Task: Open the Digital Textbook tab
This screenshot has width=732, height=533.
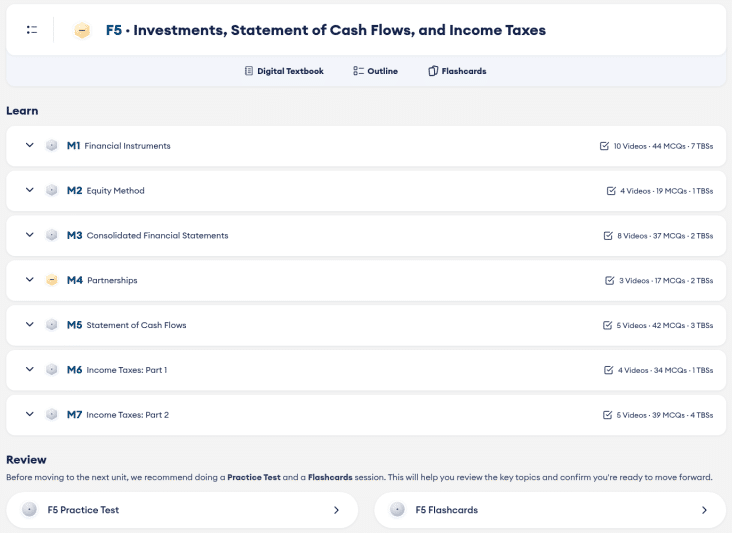Action: (x=284, y=71)
